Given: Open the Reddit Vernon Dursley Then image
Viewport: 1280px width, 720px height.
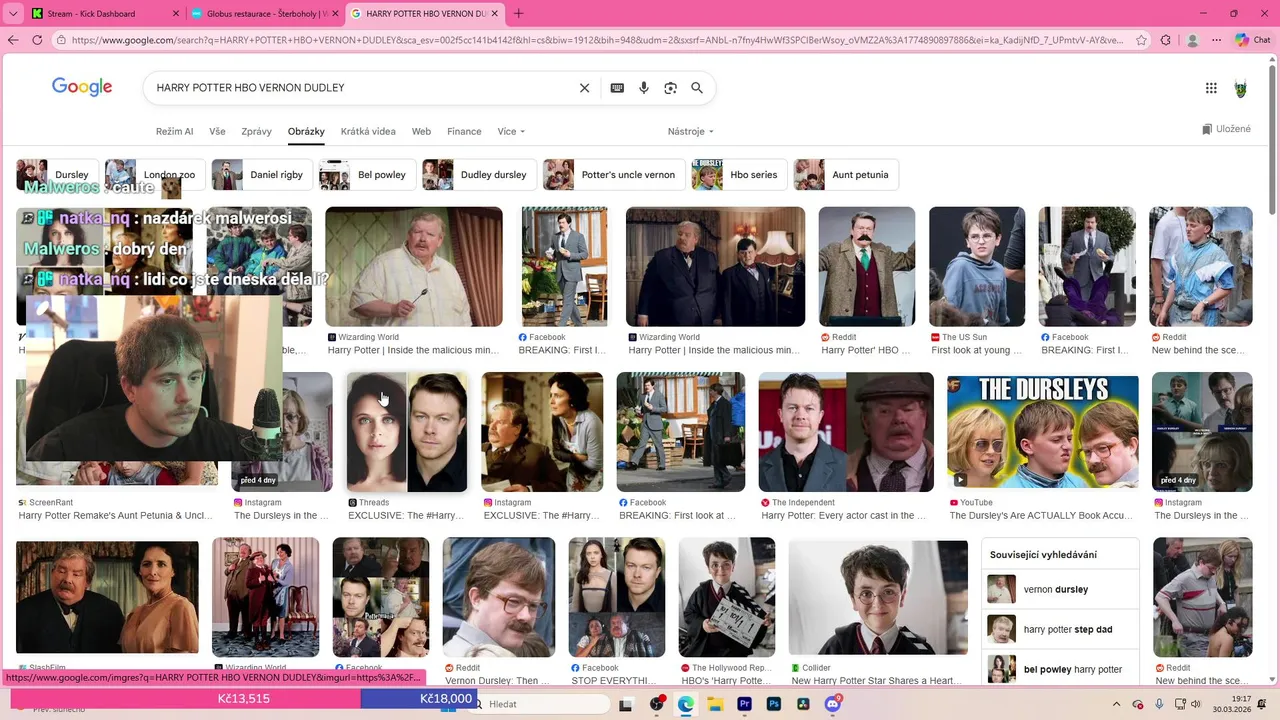Looking at the screenshot, I should click(x=499, y=597).
